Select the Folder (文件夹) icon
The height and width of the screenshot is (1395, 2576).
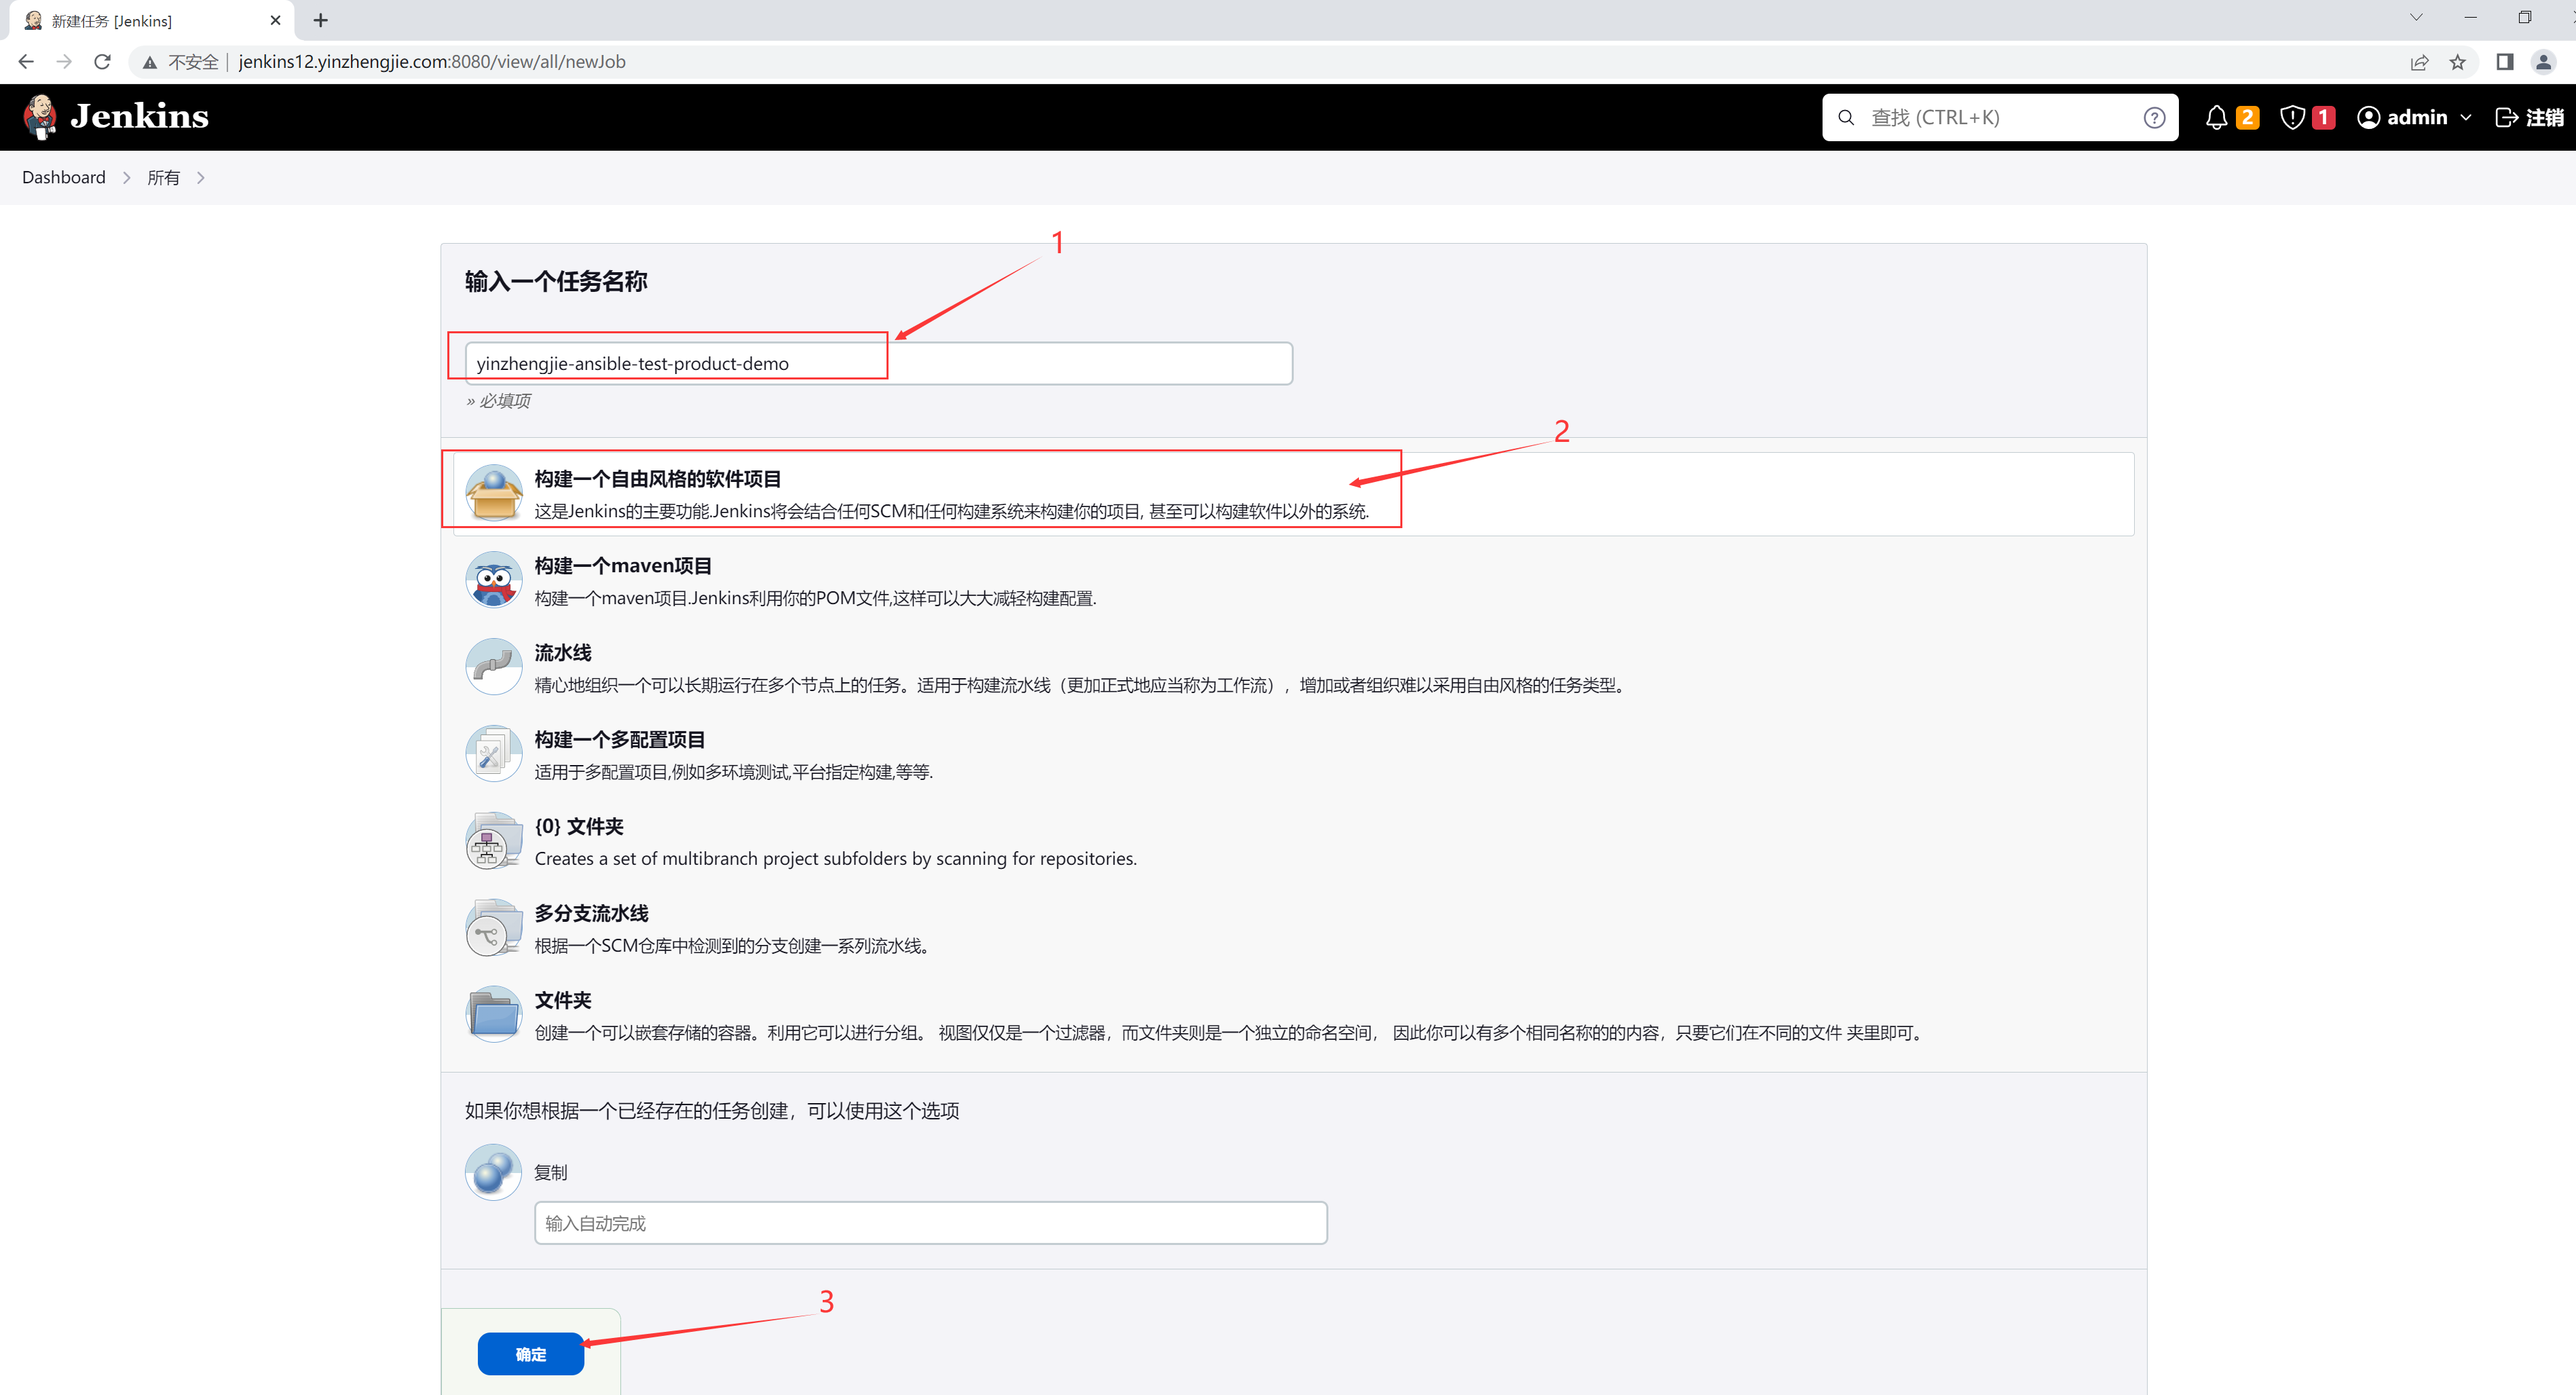click(x=493, y=1015)
